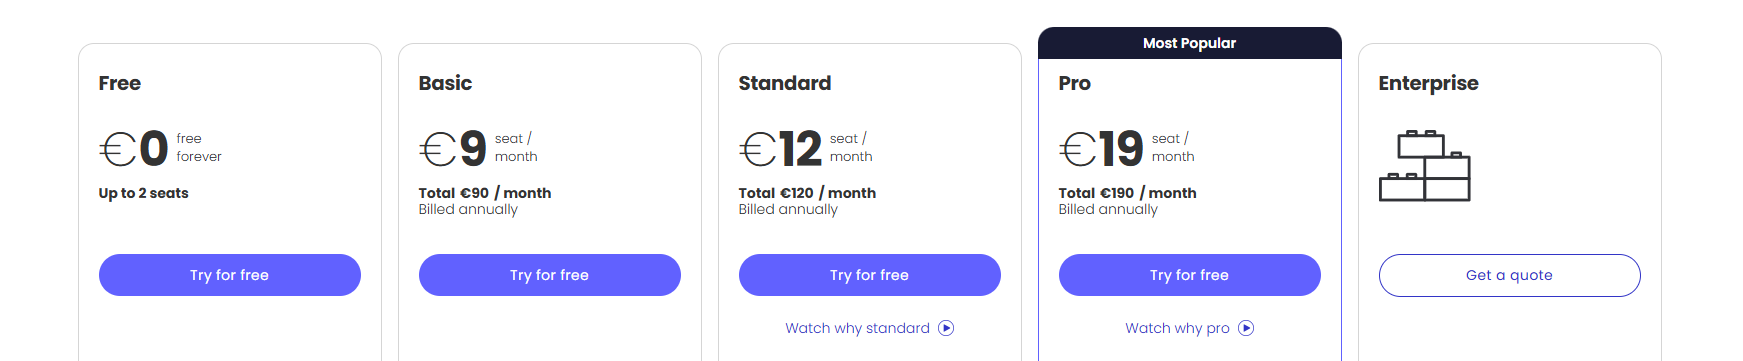This screenshot has width=1743, height=361.
Task: Click the euro symbol on Basic plan
Action: click(438, 150)
